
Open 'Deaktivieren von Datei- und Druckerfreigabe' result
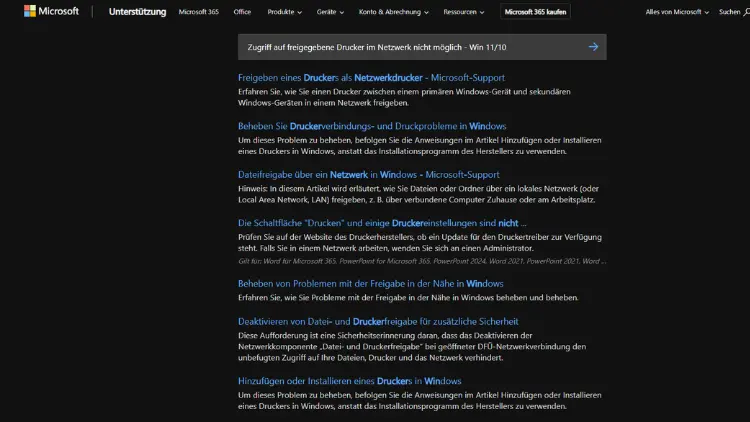coord(378,322)
